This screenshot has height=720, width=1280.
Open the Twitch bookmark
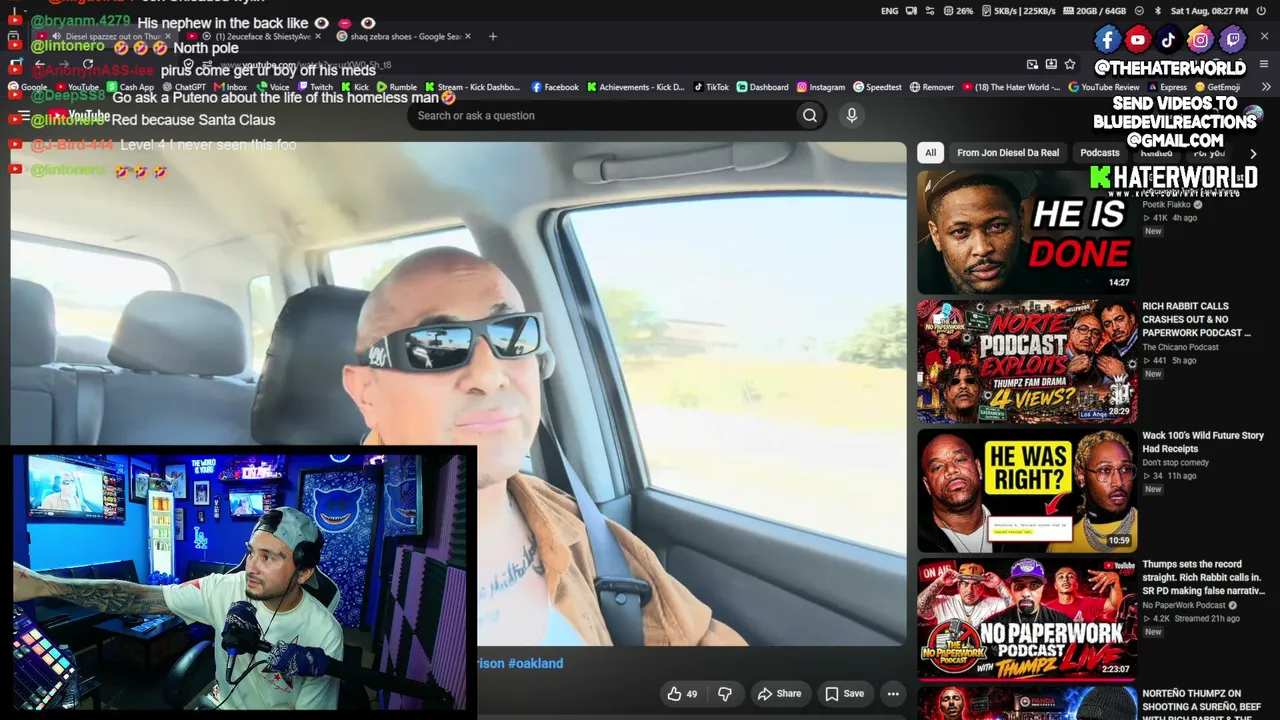[x=315, y=87]
